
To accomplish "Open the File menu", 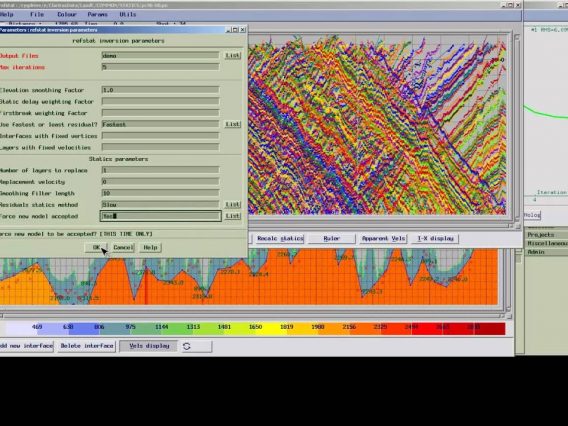I will click(x=37, y=14).
